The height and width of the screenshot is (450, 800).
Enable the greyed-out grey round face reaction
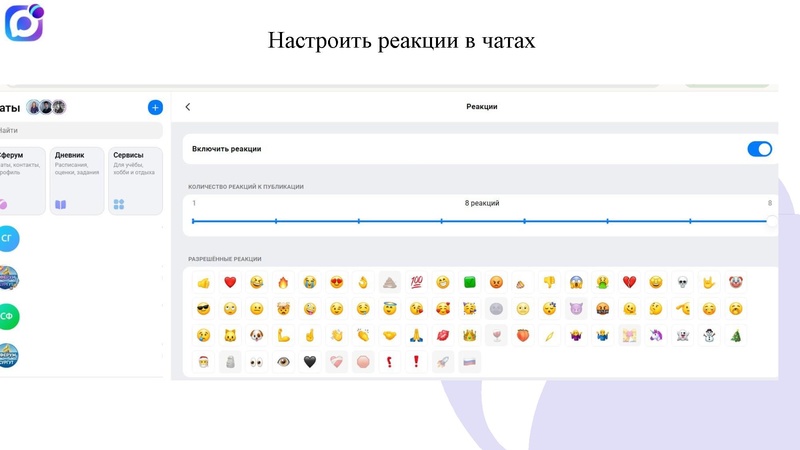click(496, 309)
